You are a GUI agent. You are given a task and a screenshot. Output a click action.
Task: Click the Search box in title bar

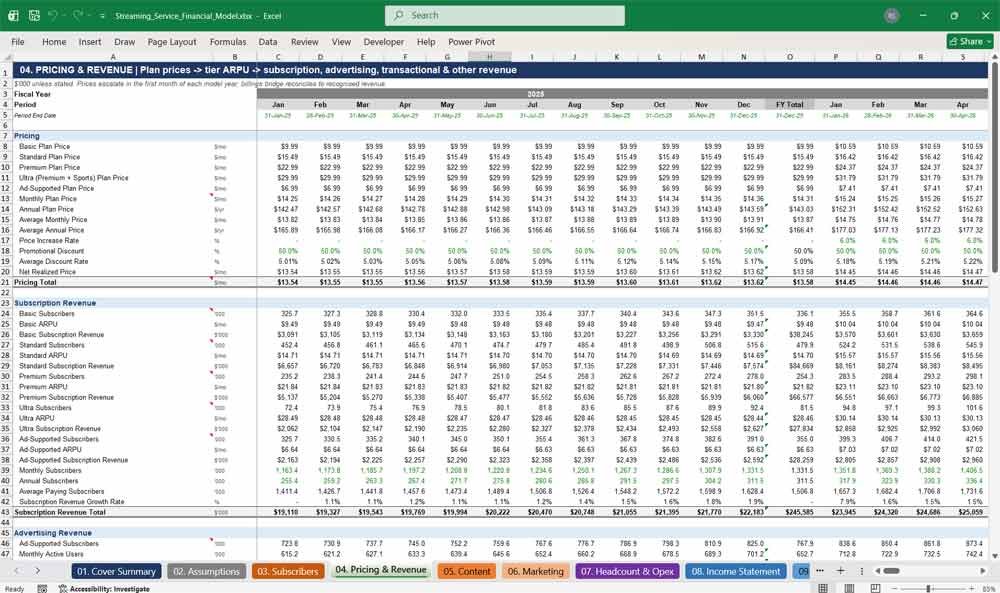click(x=504, y=15)
